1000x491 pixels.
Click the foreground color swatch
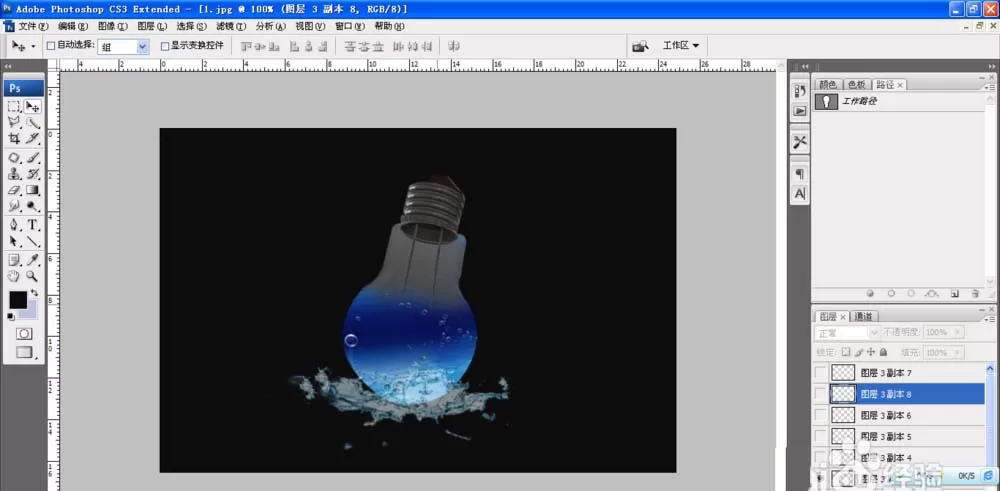click(x=18, y=300)
